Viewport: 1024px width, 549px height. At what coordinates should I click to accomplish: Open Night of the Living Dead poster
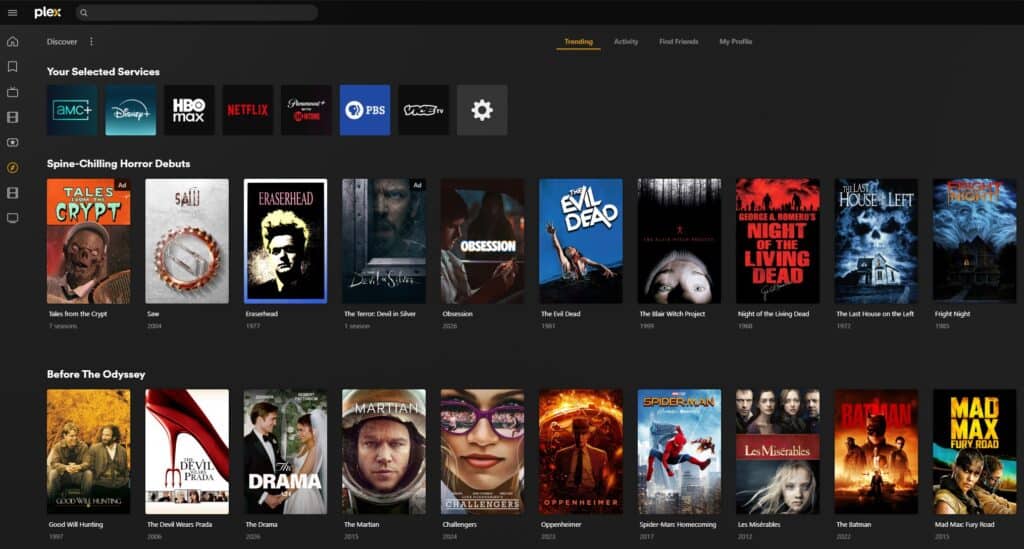pos(778,241)
